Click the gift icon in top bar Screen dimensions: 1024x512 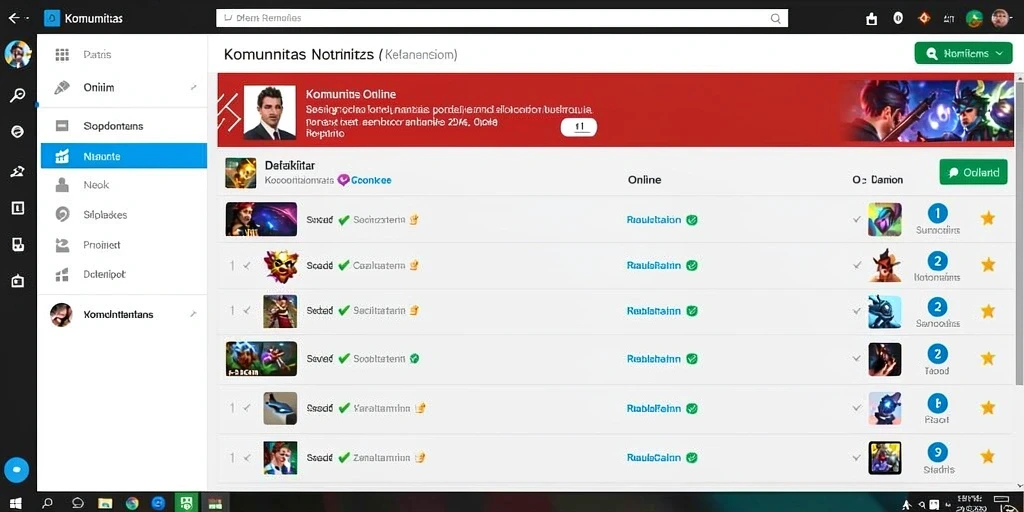point(871,19)
